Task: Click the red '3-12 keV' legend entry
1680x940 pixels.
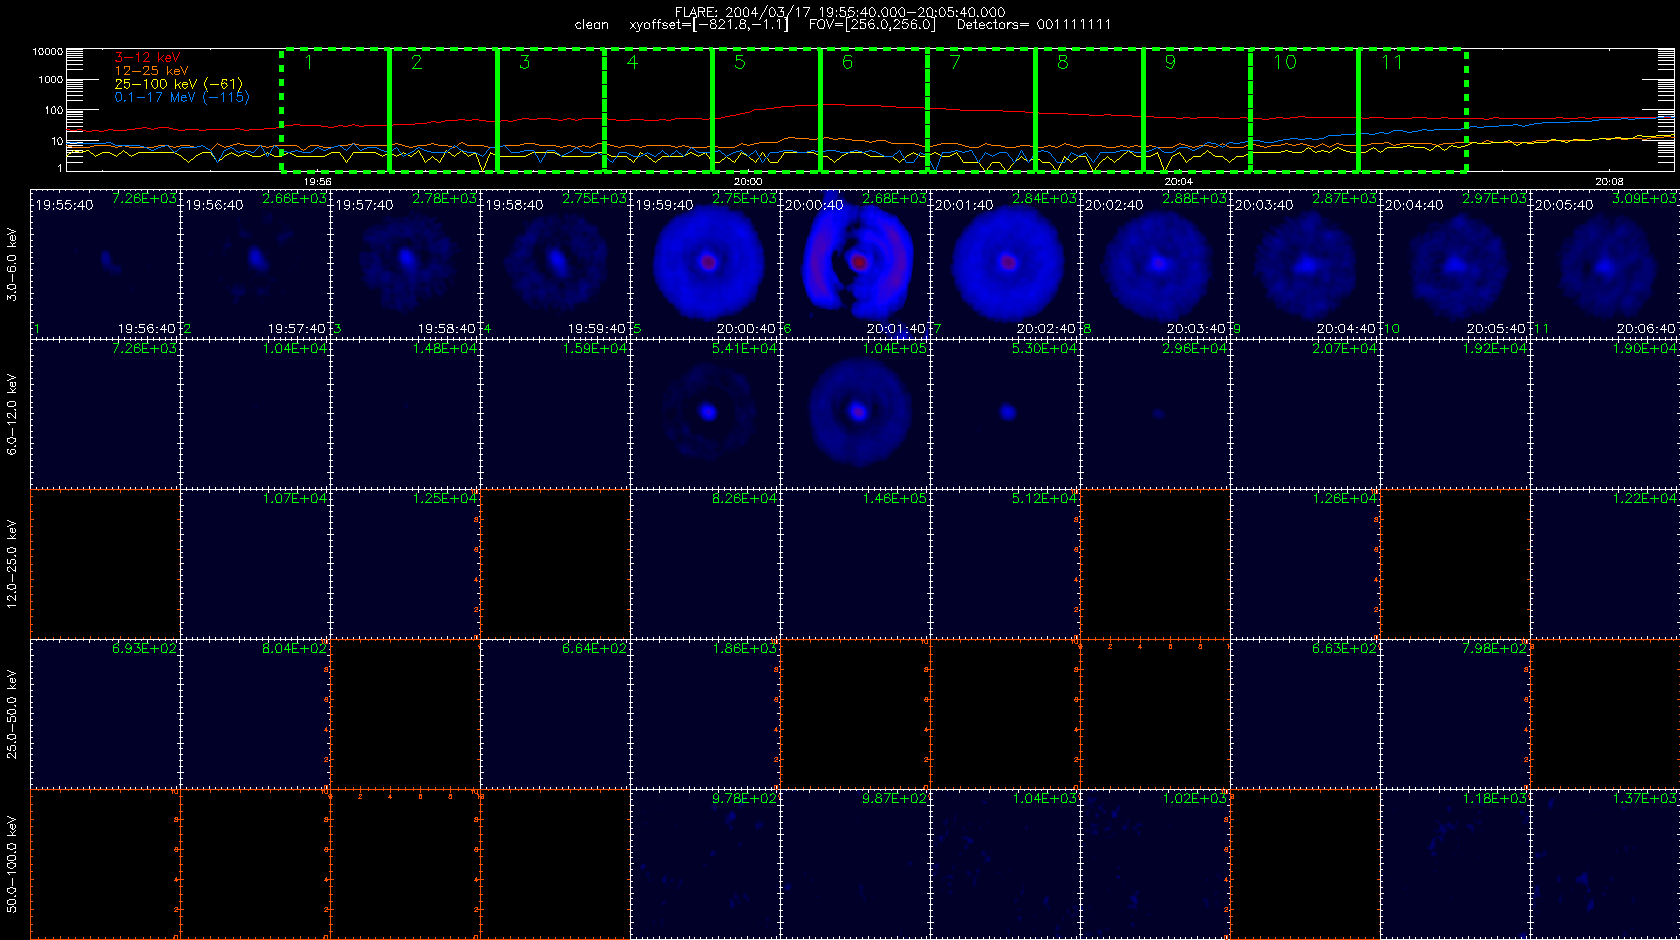Action: point(147,58)
